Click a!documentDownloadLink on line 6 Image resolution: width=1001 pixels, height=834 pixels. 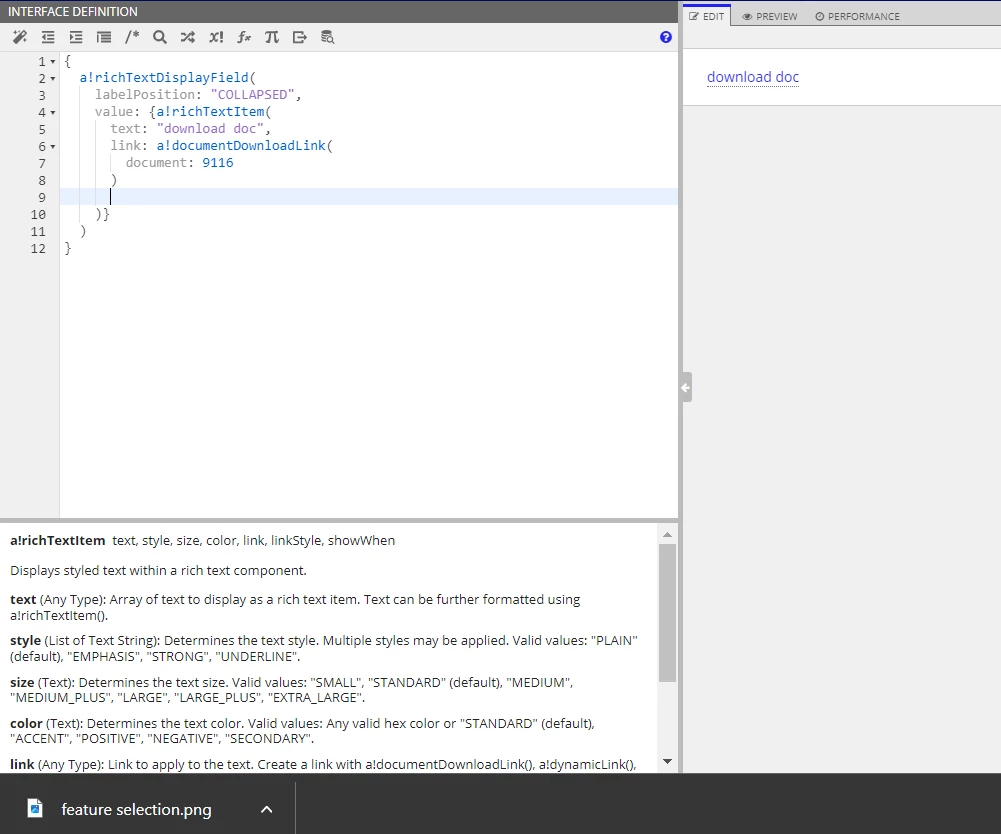(x=241, y=146)
